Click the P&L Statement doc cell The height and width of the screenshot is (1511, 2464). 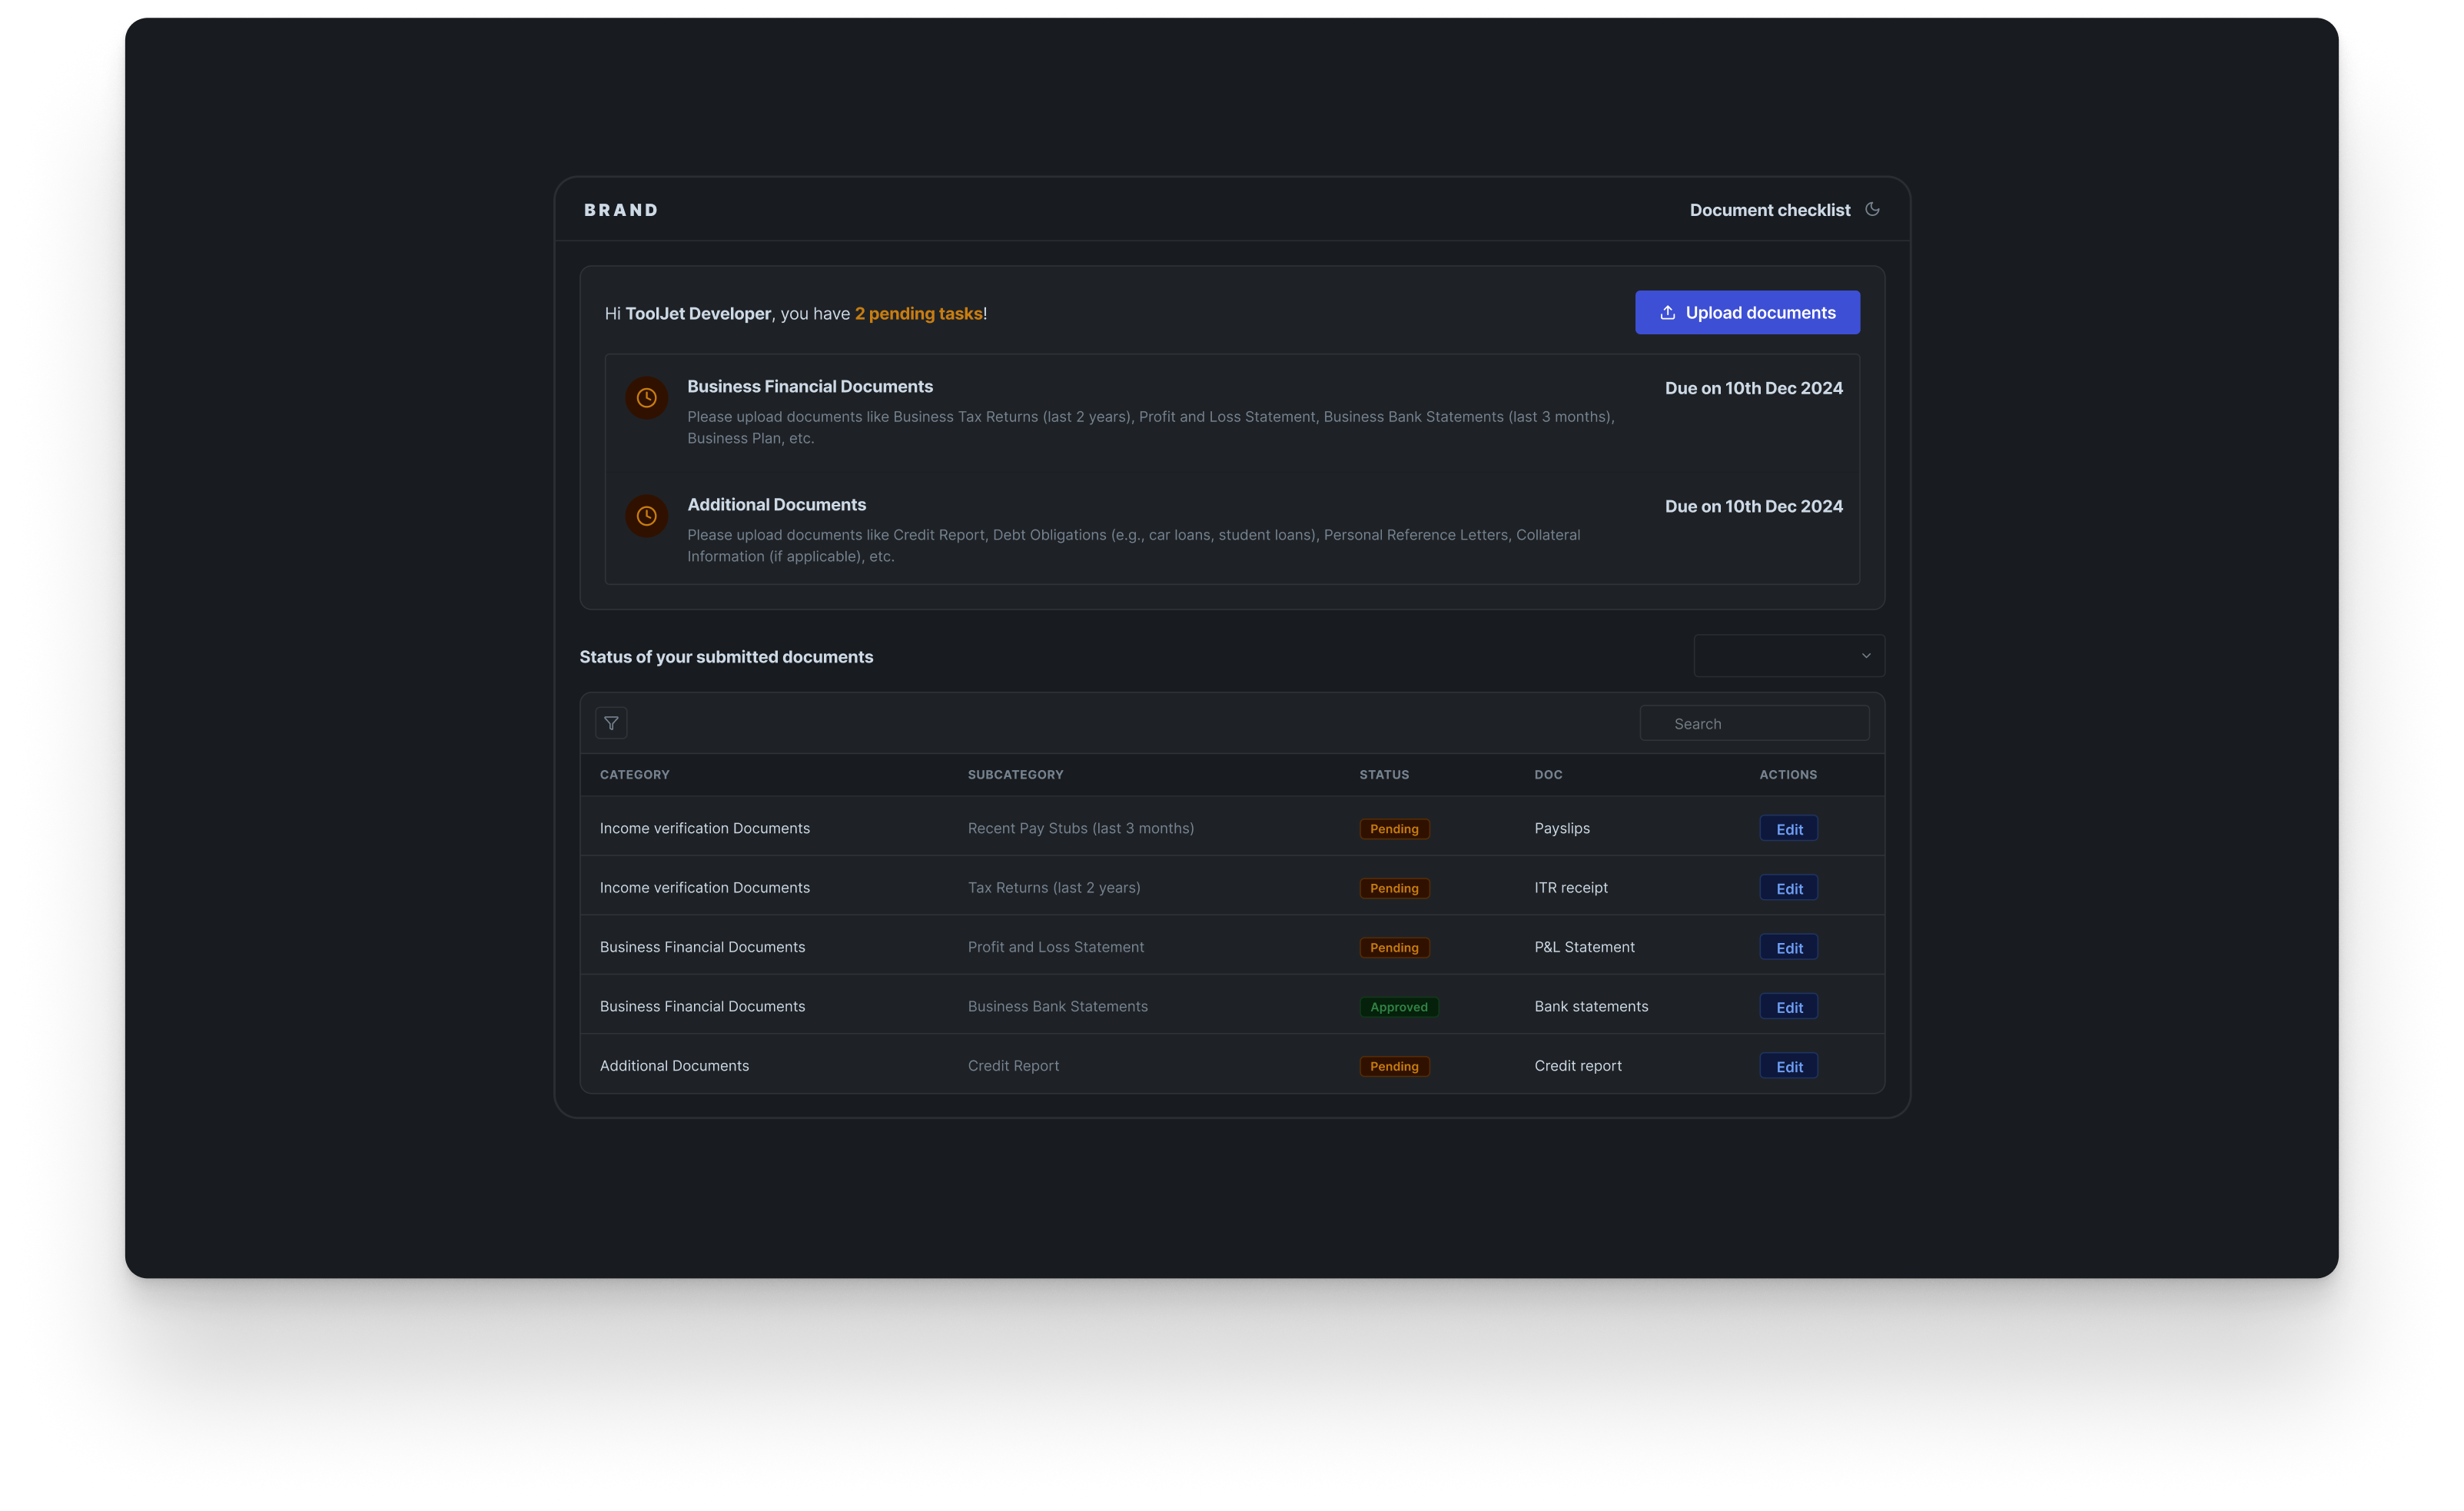1585,946
